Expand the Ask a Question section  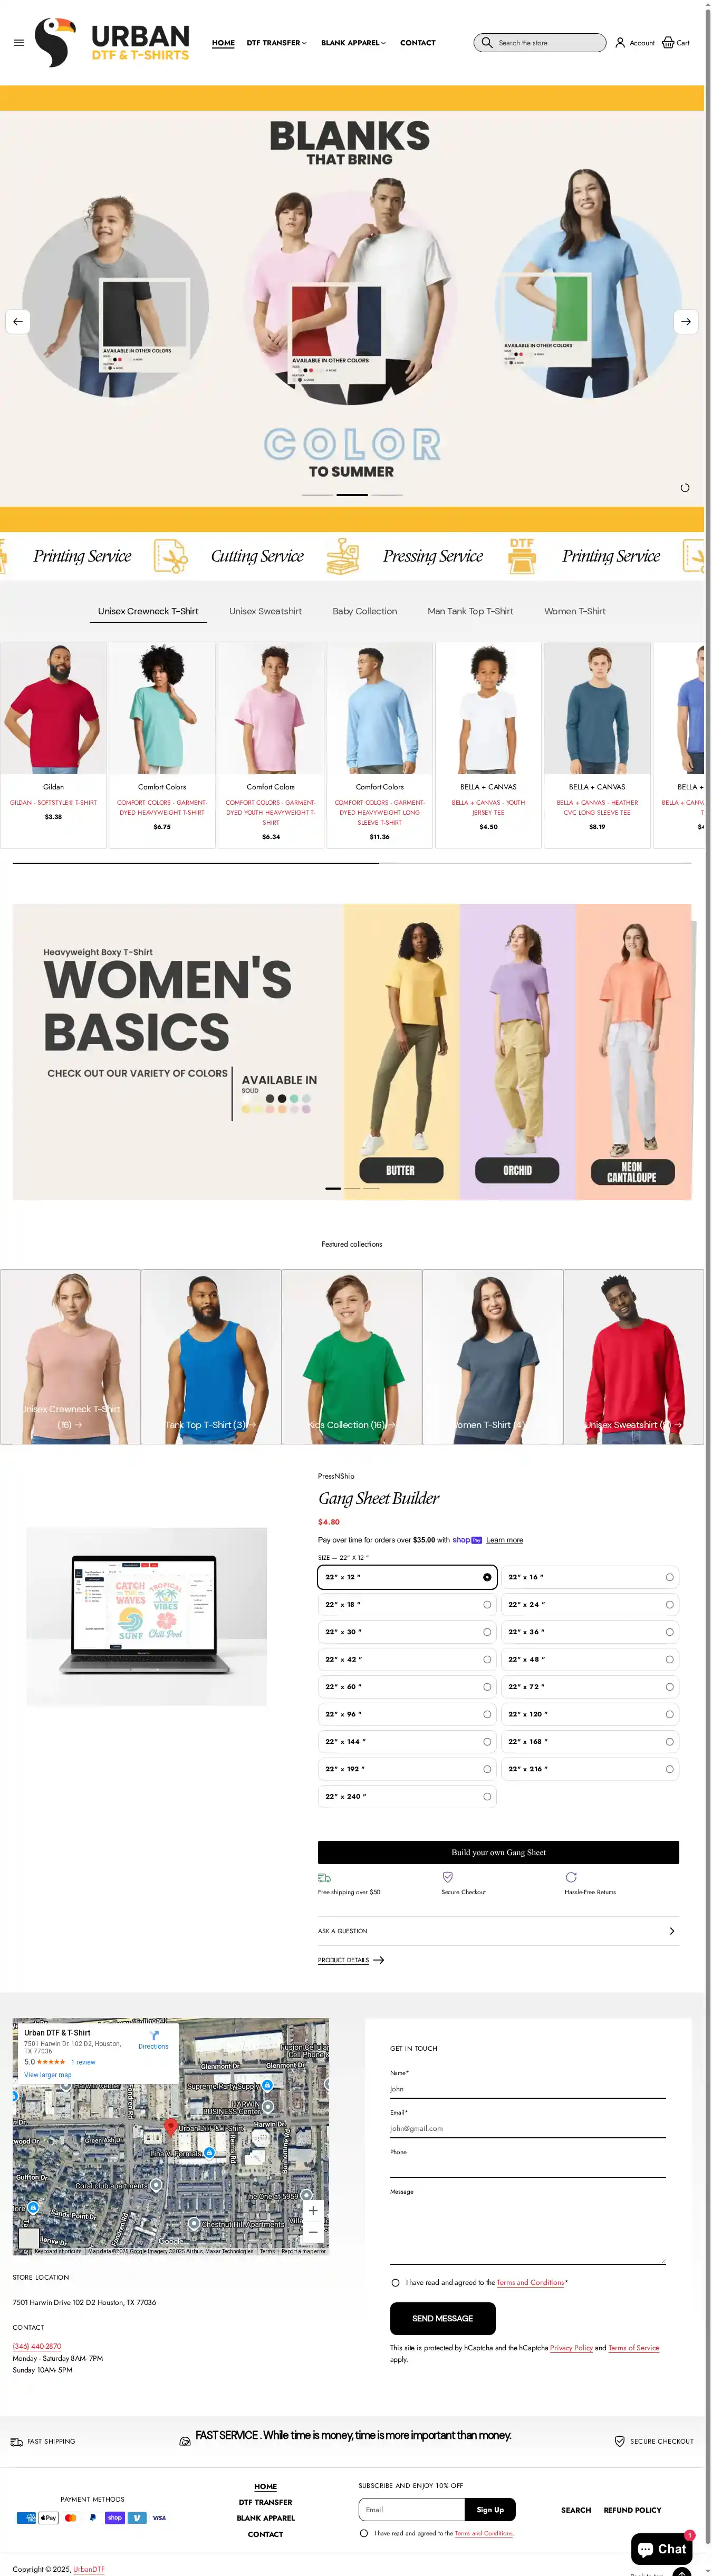[x=498, y=1931]
